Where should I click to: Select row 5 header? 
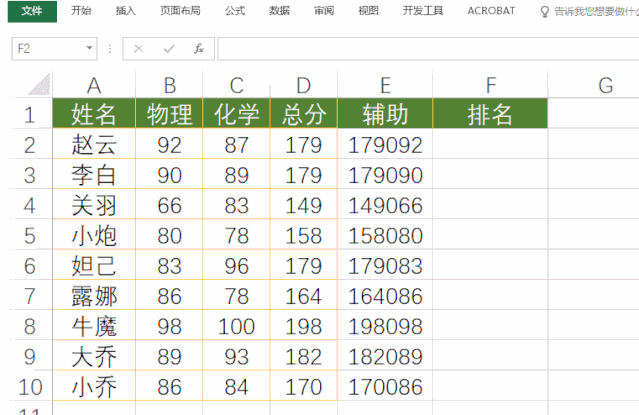[29, 235]
